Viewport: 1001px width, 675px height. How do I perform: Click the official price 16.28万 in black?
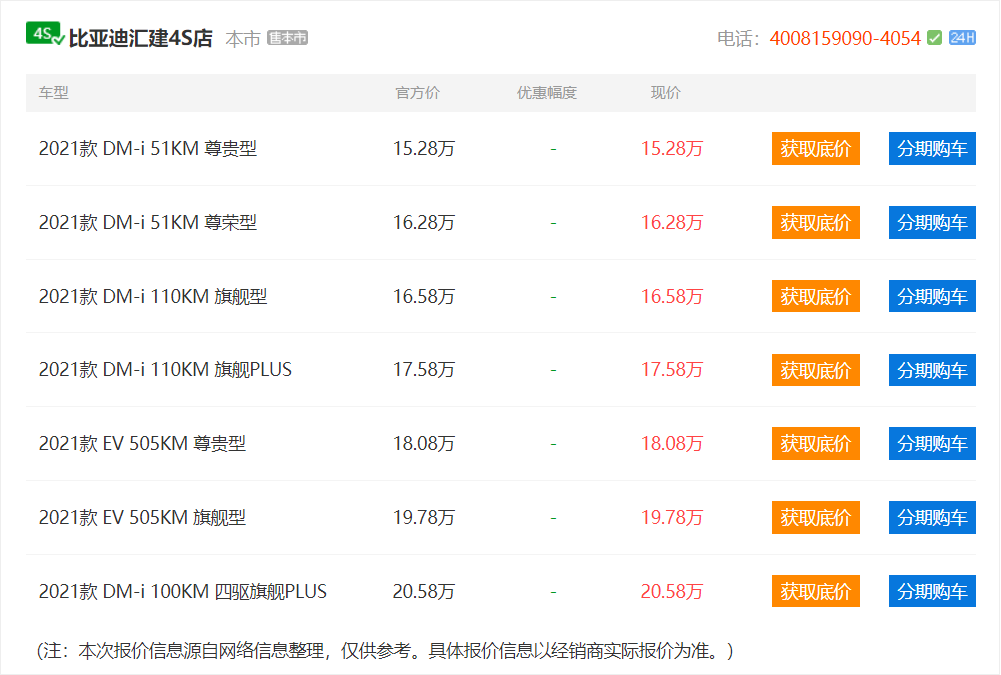(x=424, y=223)
